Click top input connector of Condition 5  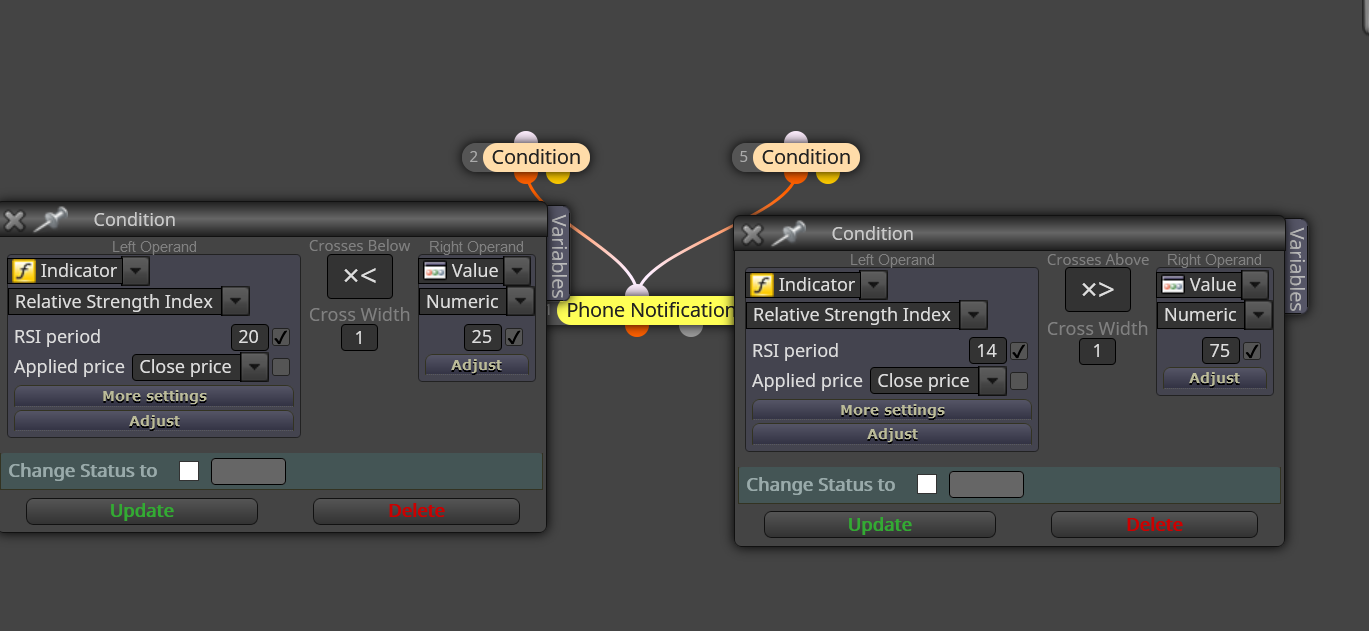[796, 138]
